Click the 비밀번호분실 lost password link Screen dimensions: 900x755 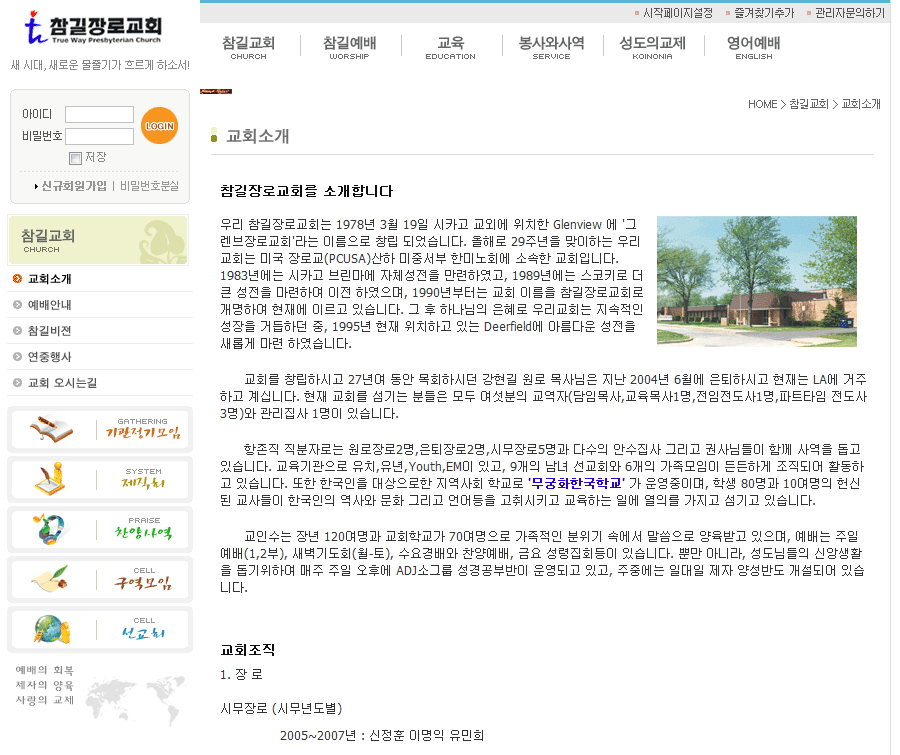[149, 186]
